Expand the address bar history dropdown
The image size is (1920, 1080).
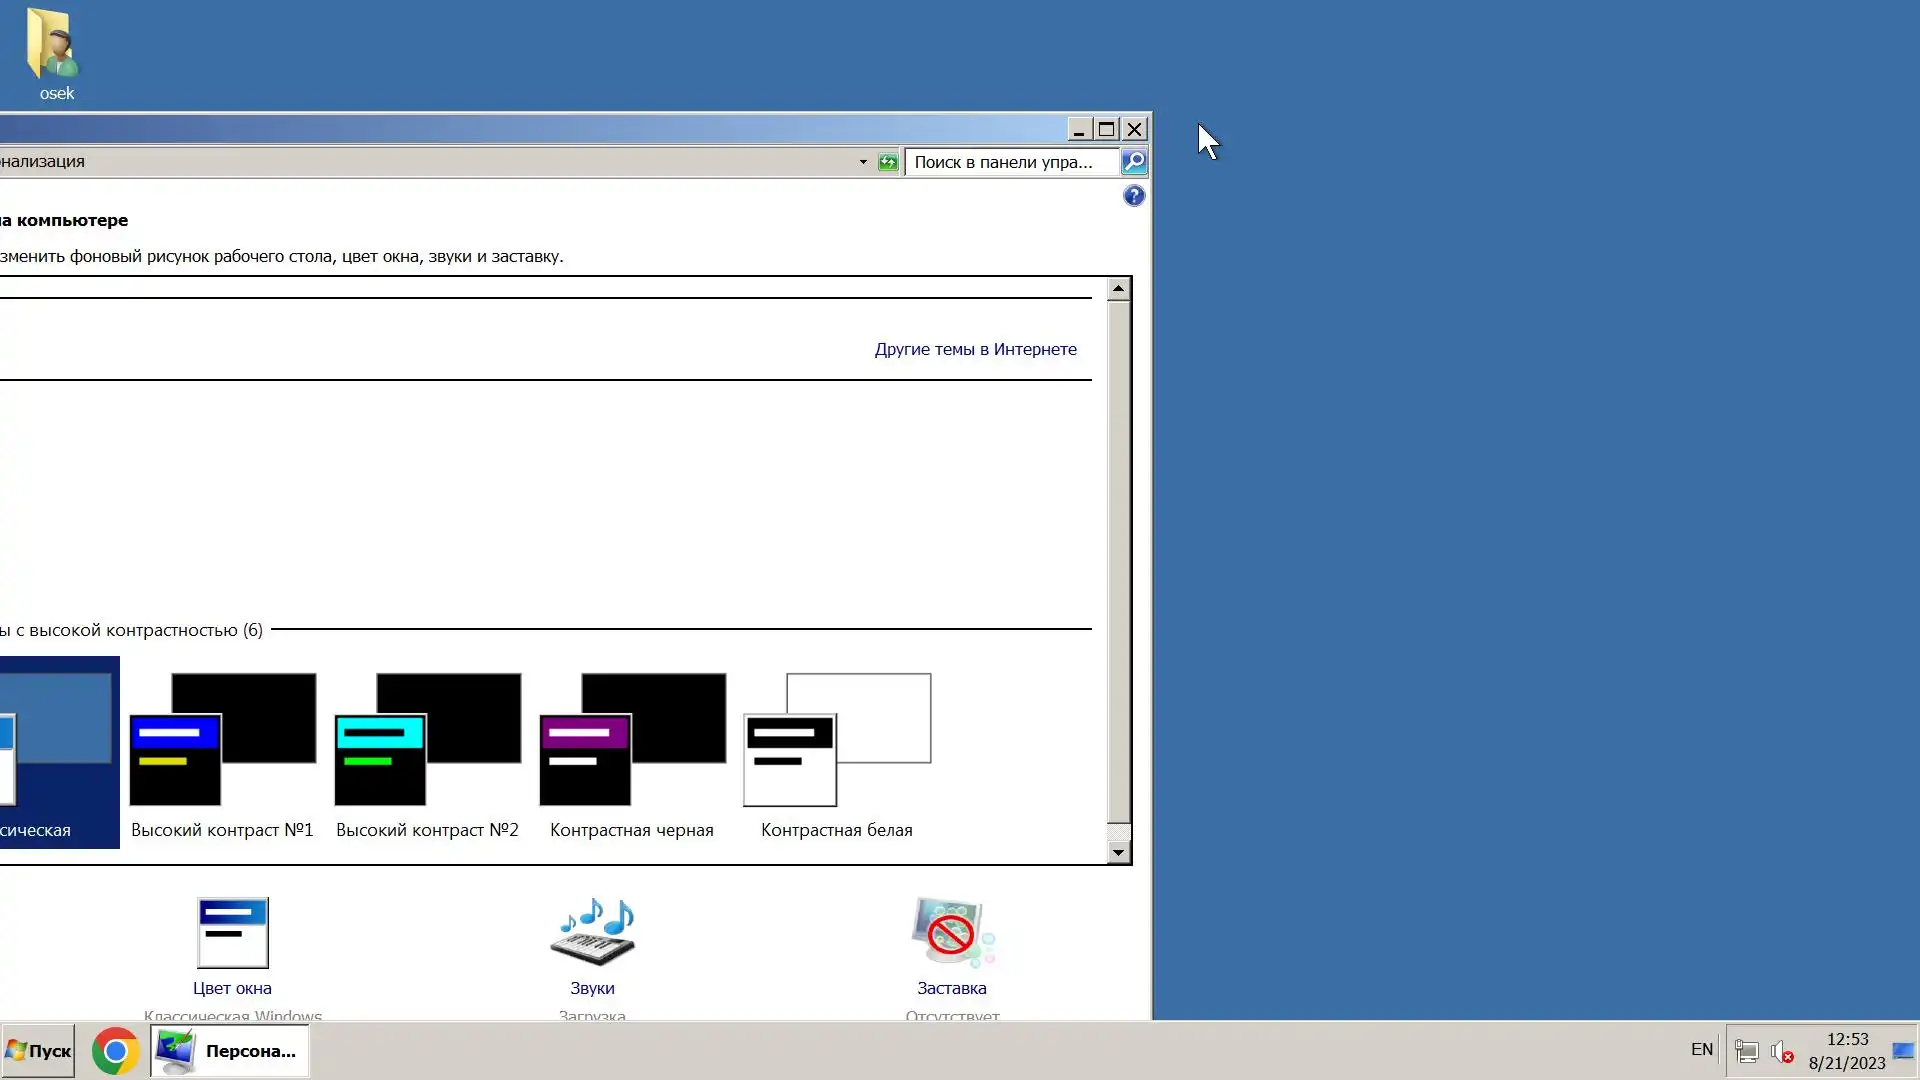pos(863,162)
